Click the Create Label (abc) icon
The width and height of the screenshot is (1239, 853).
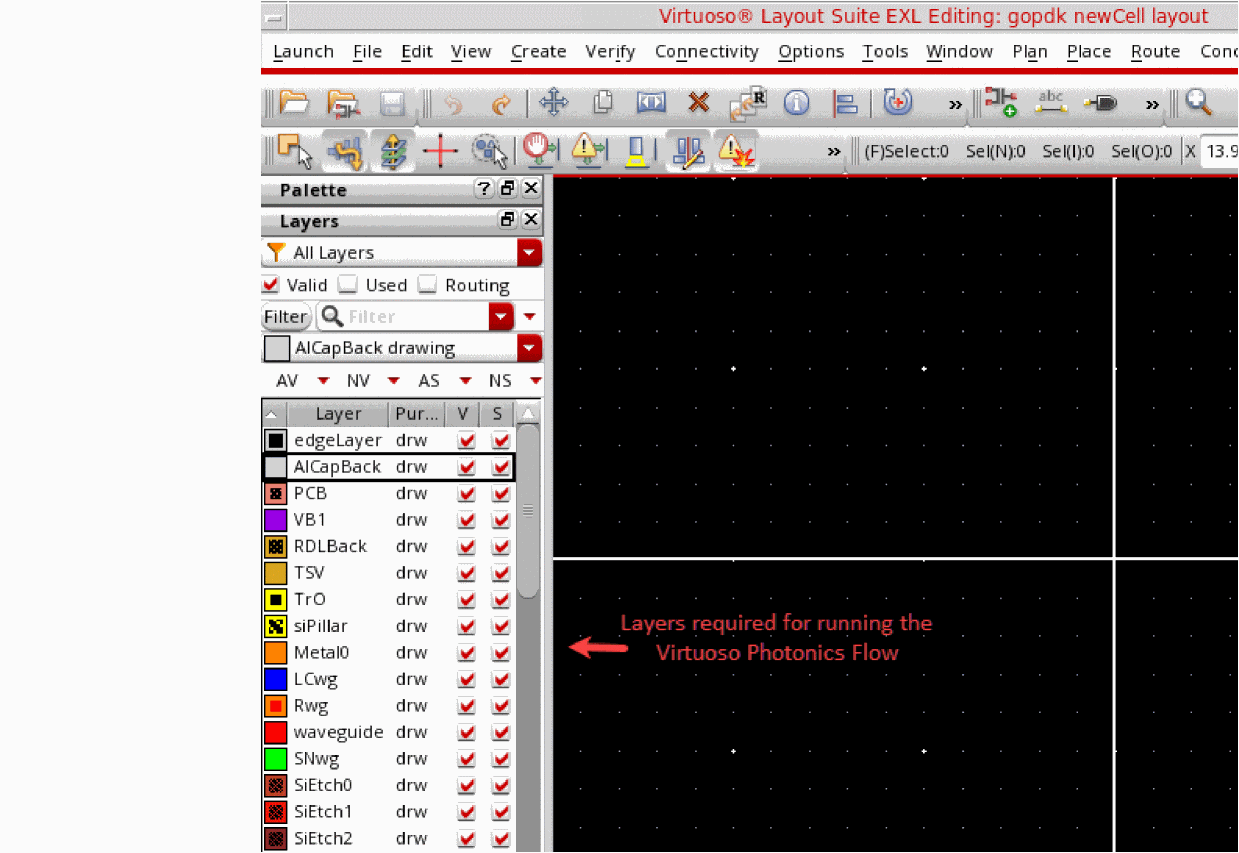1051,102
